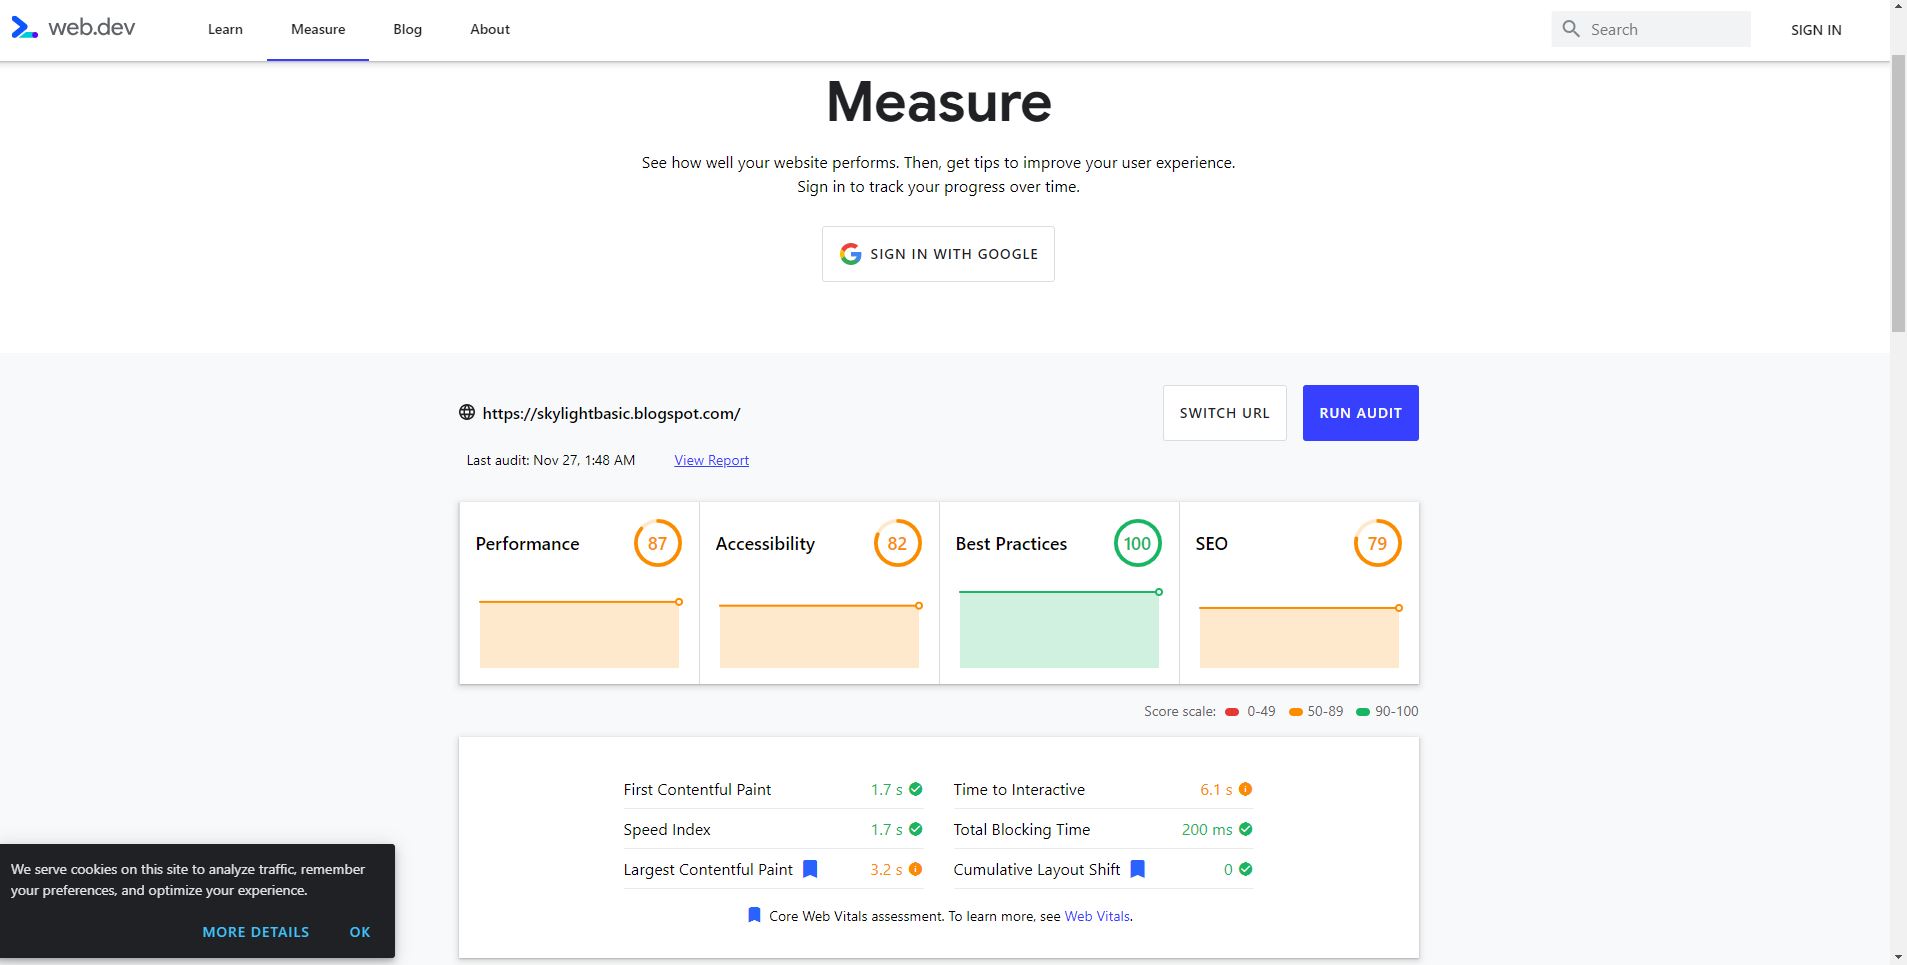1907x965 pixels.
Task: Click the Measure page heading
Action: [938, 101]
